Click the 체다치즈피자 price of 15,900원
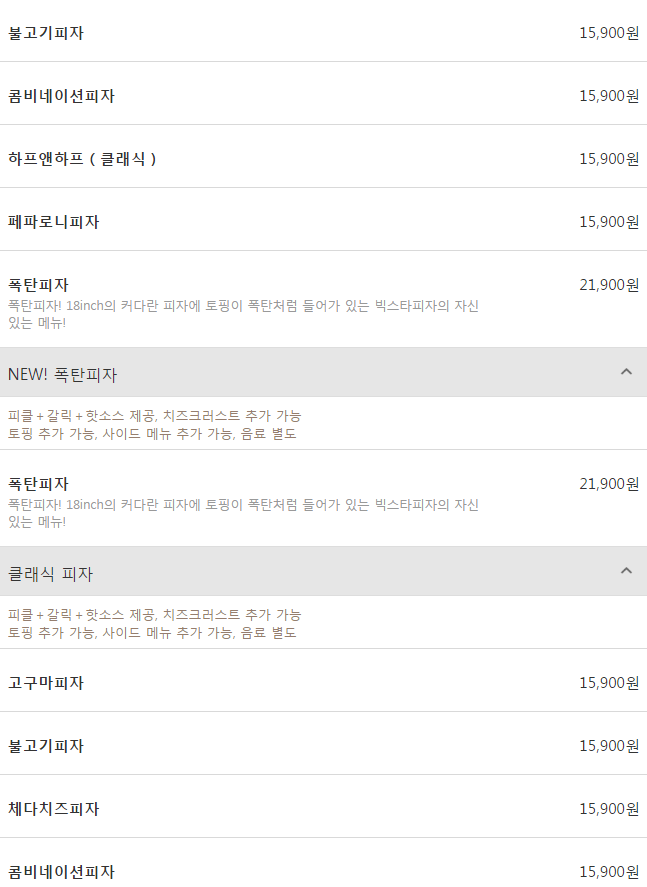The image size is (647, 887). (x=608, y=809)
